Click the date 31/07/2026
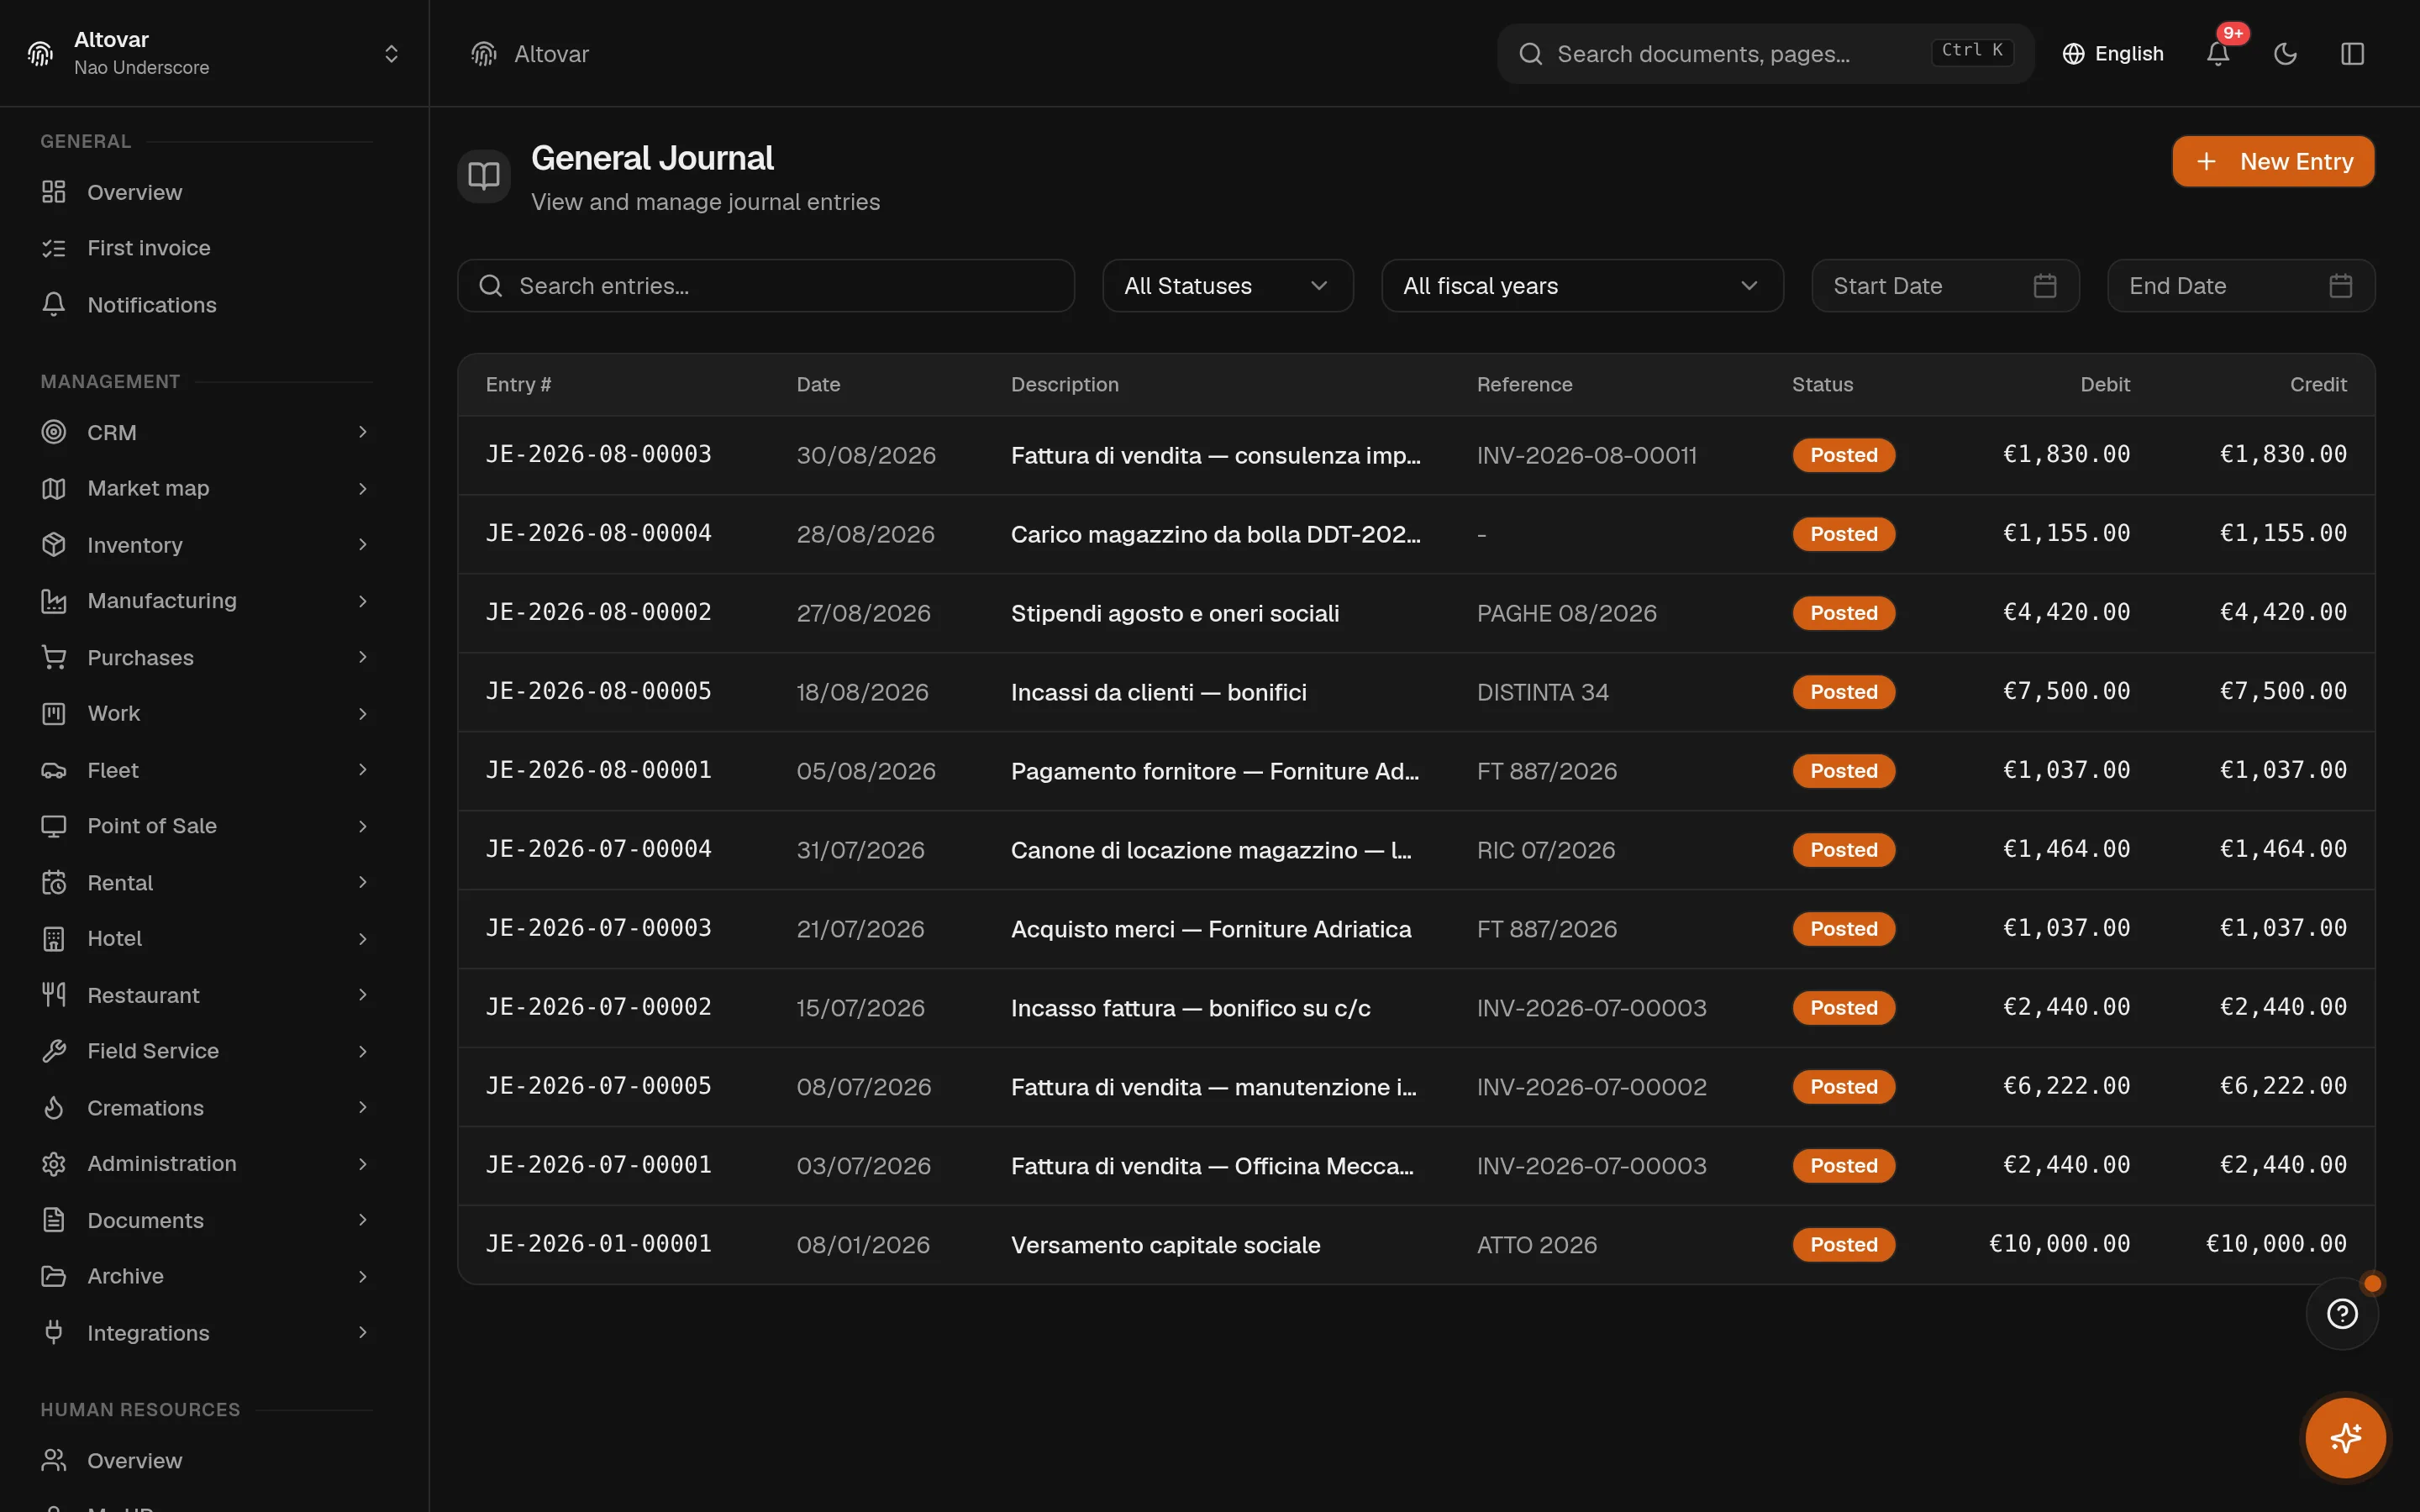Viewport: 2420px width, 1512px height. click(860, 850)
